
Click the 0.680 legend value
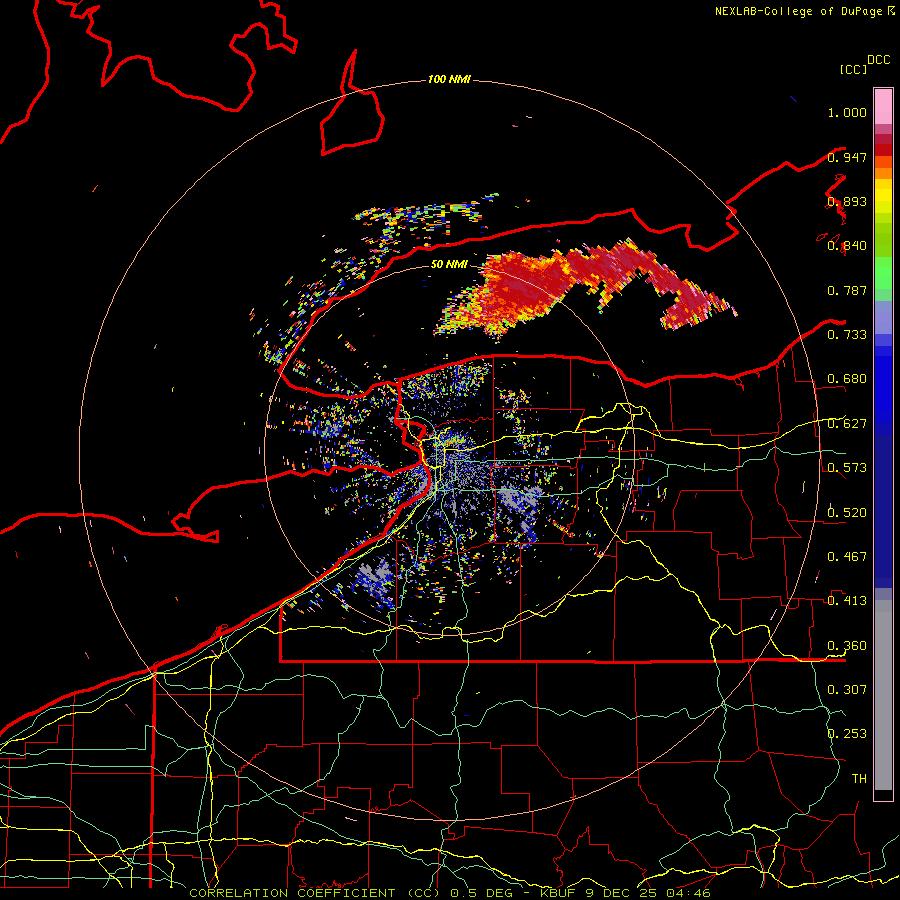pos(847,379)
